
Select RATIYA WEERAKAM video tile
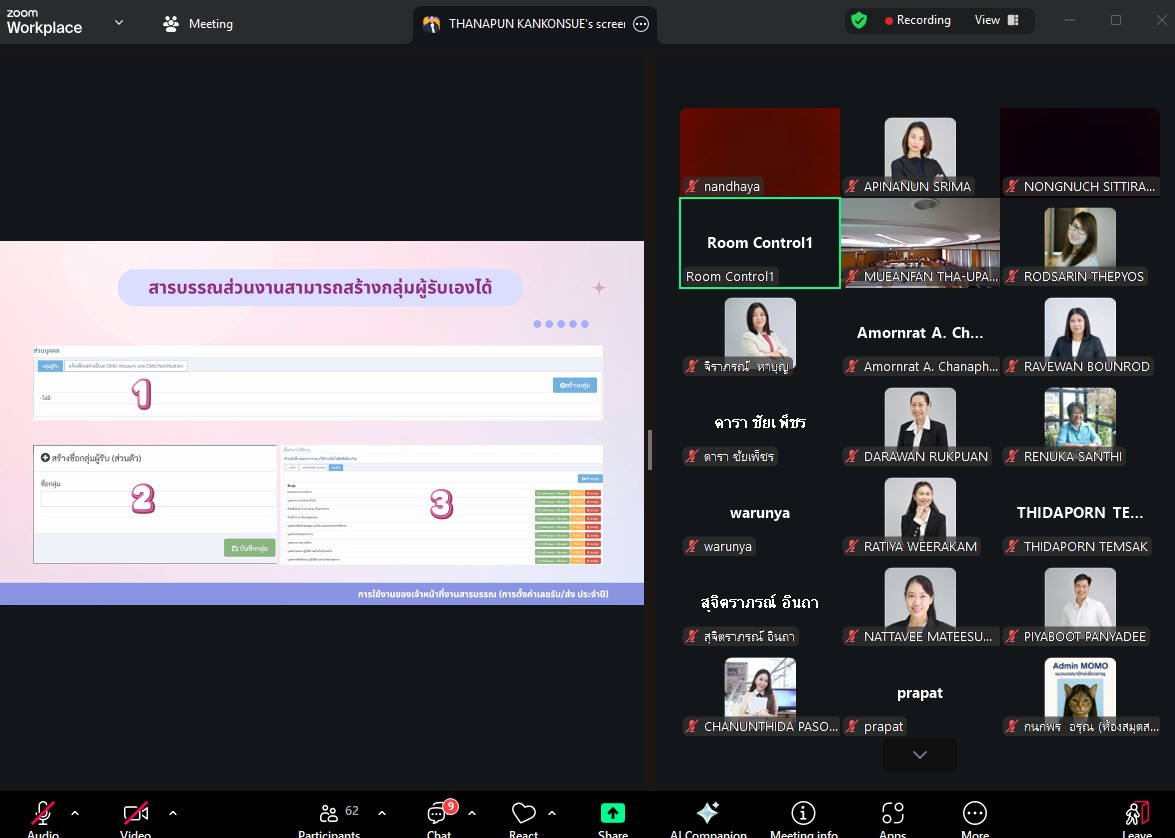click(919, 513)
